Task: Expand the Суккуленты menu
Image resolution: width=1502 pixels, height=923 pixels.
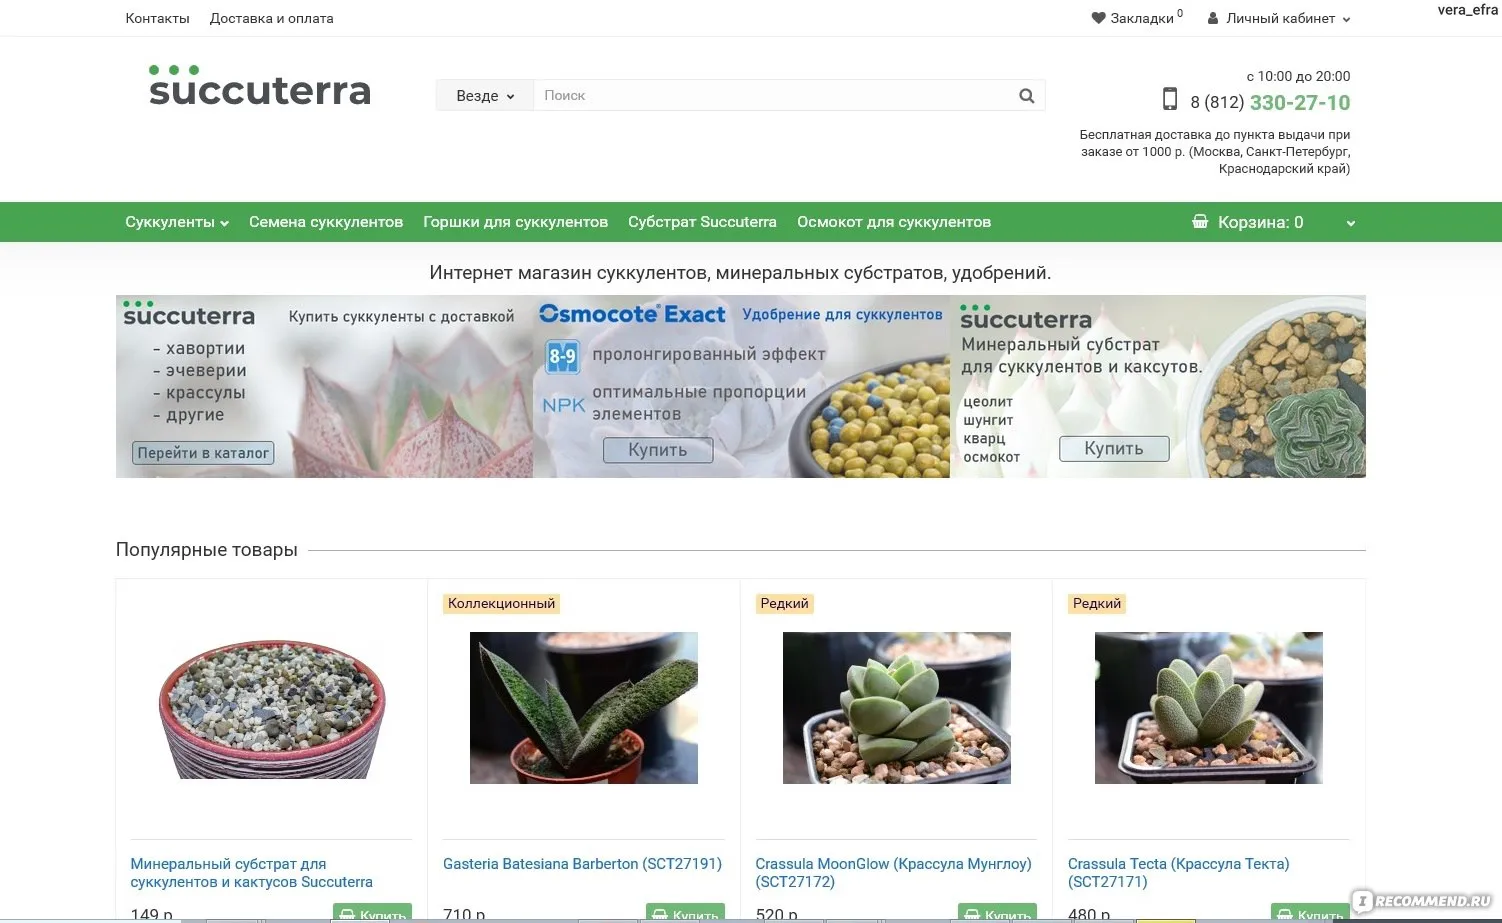Action: (x=177, y=222)
